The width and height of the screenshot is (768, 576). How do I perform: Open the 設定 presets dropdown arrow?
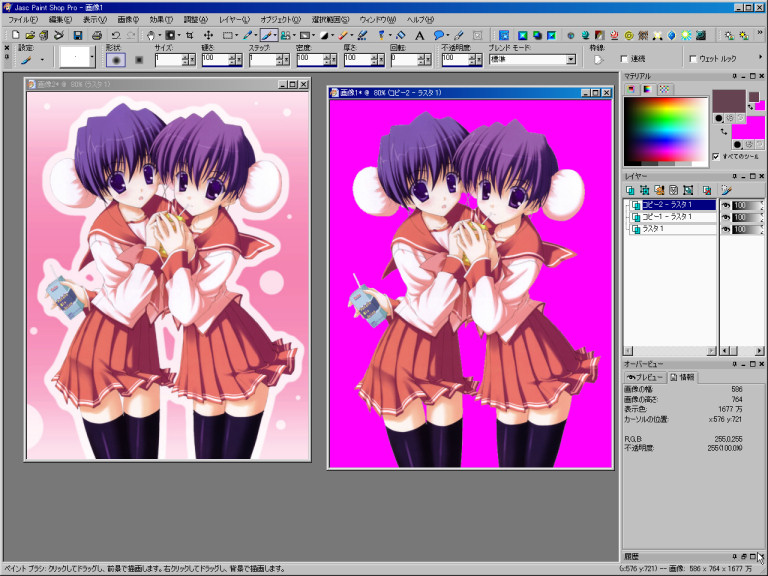click(x=42, y=60)
